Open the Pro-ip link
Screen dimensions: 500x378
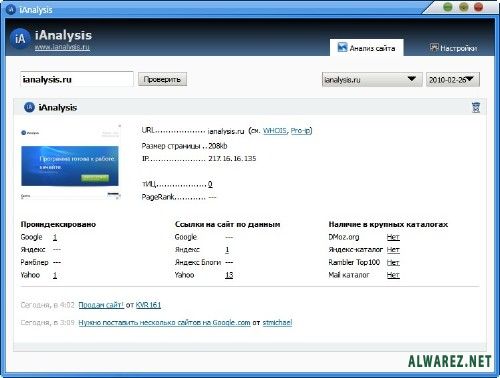tap(300, 131)
